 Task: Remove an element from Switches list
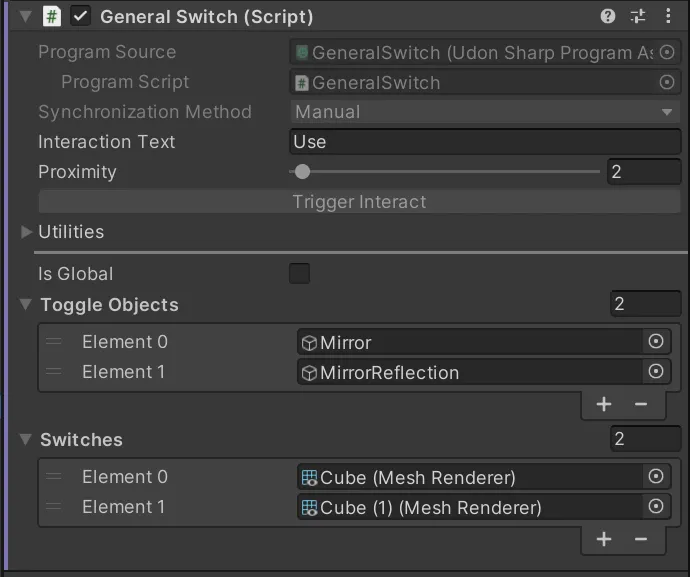(641, 539)
